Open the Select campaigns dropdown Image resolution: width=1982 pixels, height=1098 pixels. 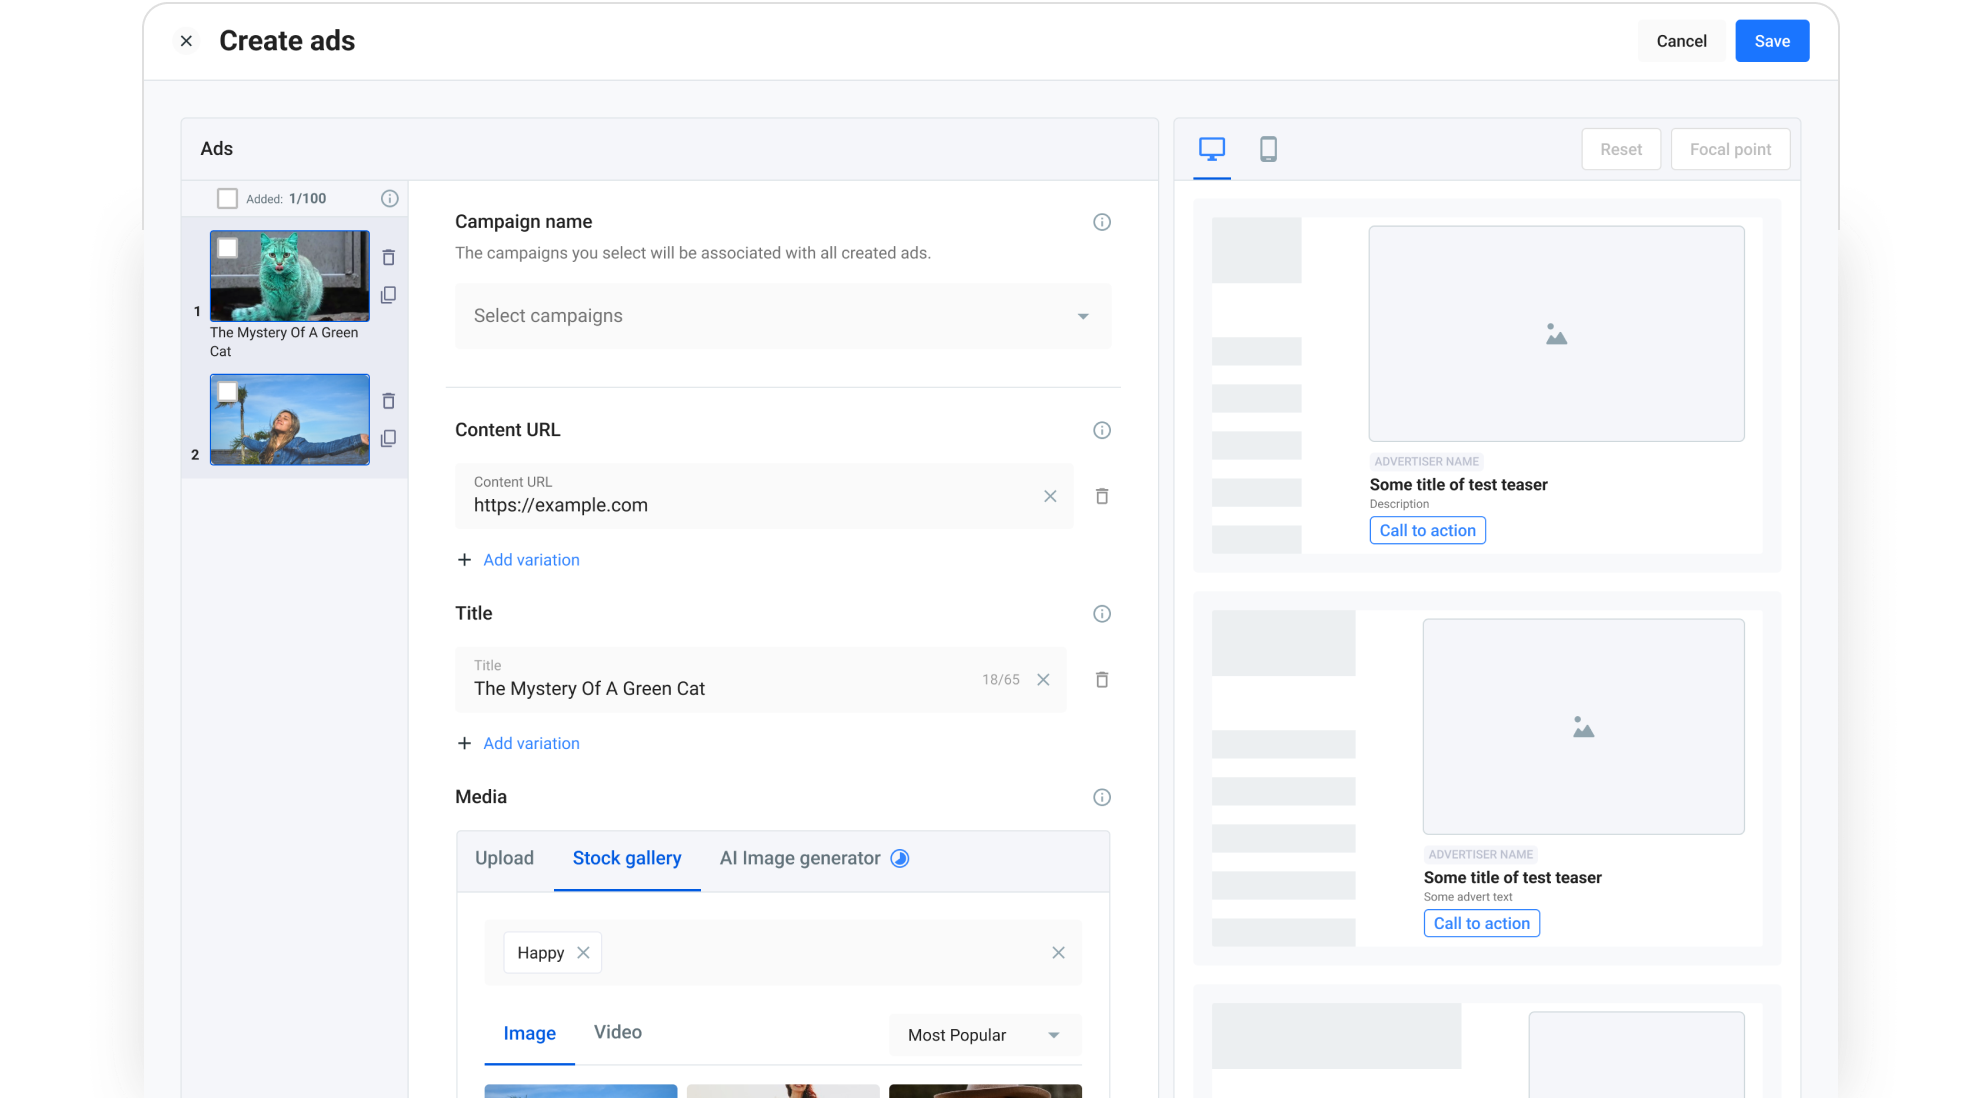point(782,316)
